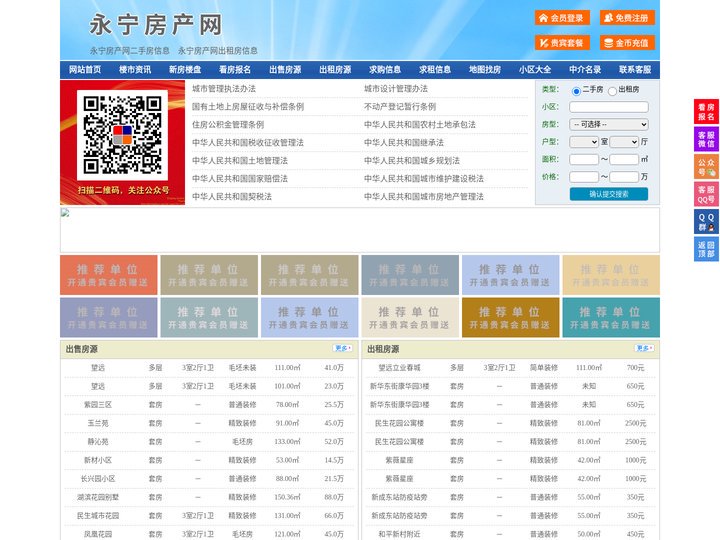
Task: Click the maximum 面积 input field
Action: click(624, 159)
